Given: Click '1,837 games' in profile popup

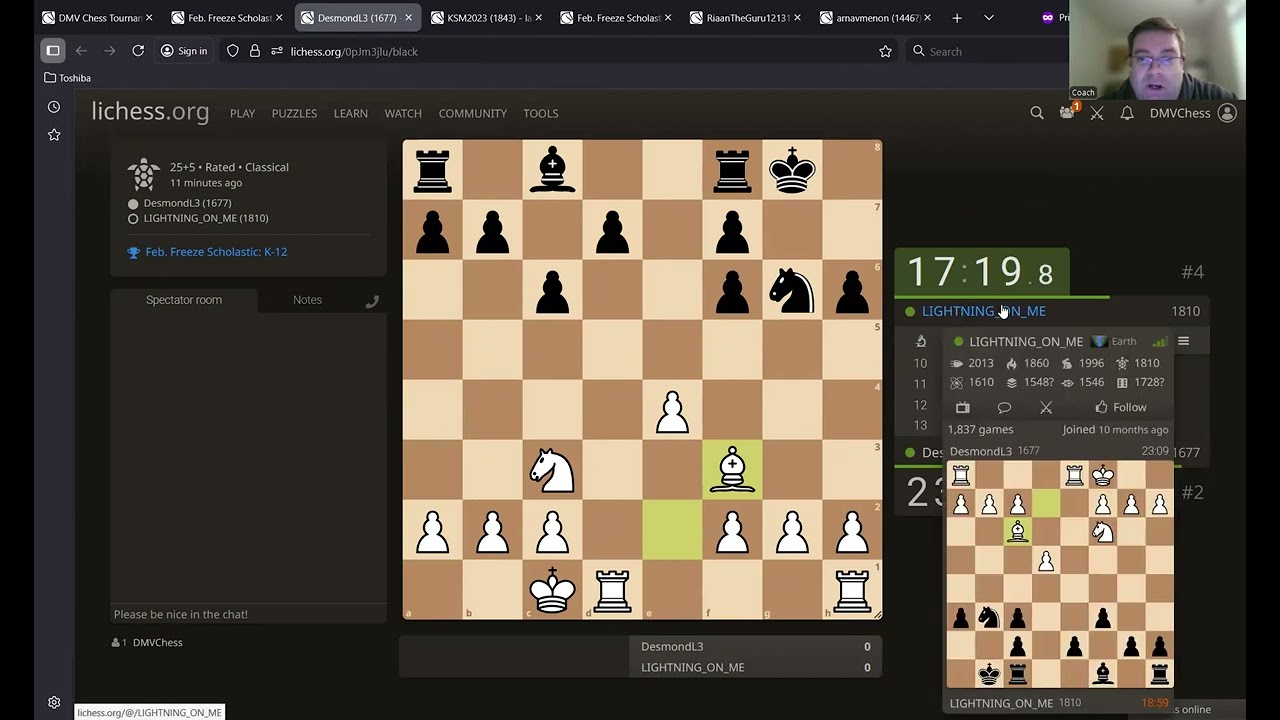Looking at the screenshot, I should [x=980, y=429].
